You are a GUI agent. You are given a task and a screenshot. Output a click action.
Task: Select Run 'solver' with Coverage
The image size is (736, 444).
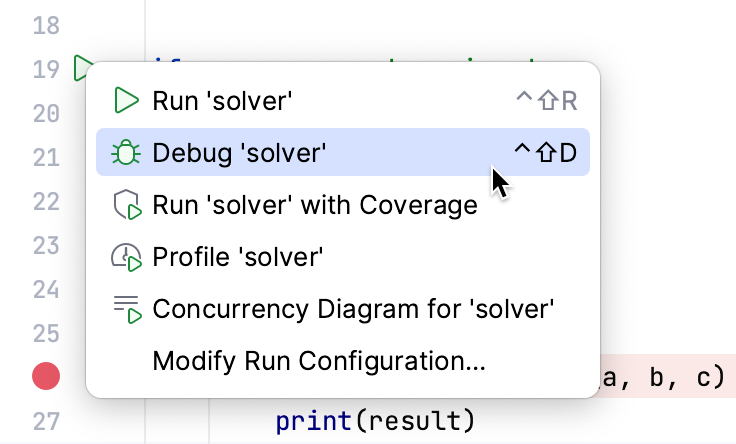coord(315,206)
